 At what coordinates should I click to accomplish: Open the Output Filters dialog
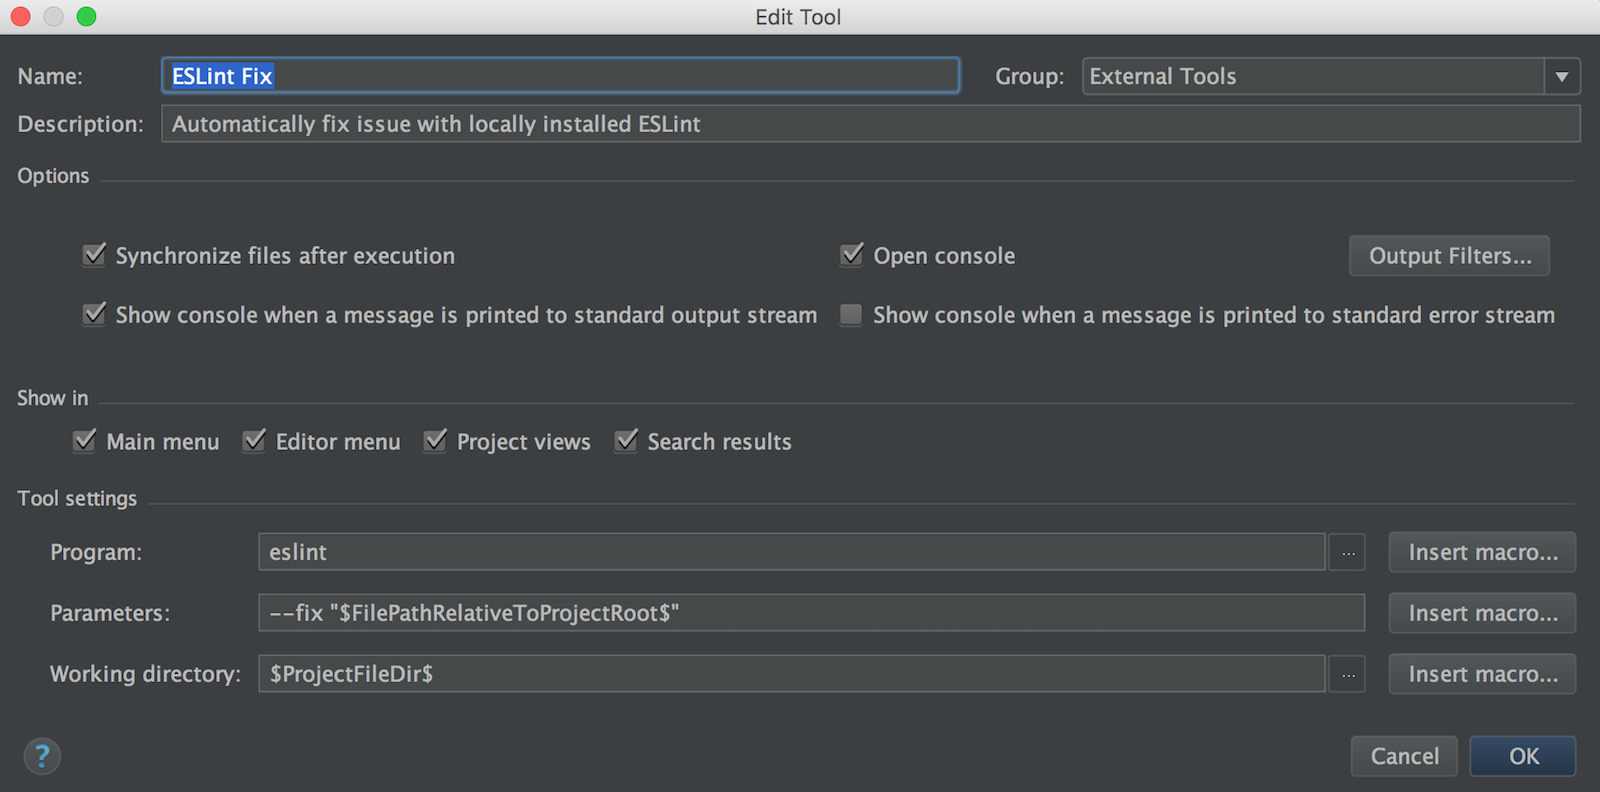[1450, 256]
